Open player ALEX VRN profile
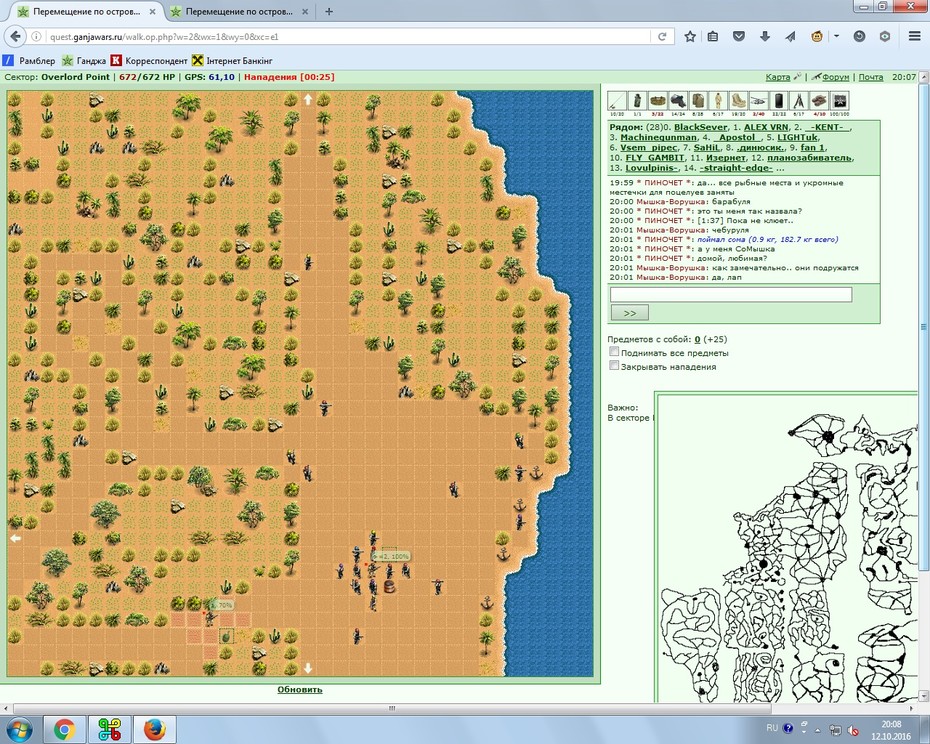This screenshot has width=930, height=744. click(766, 127)
